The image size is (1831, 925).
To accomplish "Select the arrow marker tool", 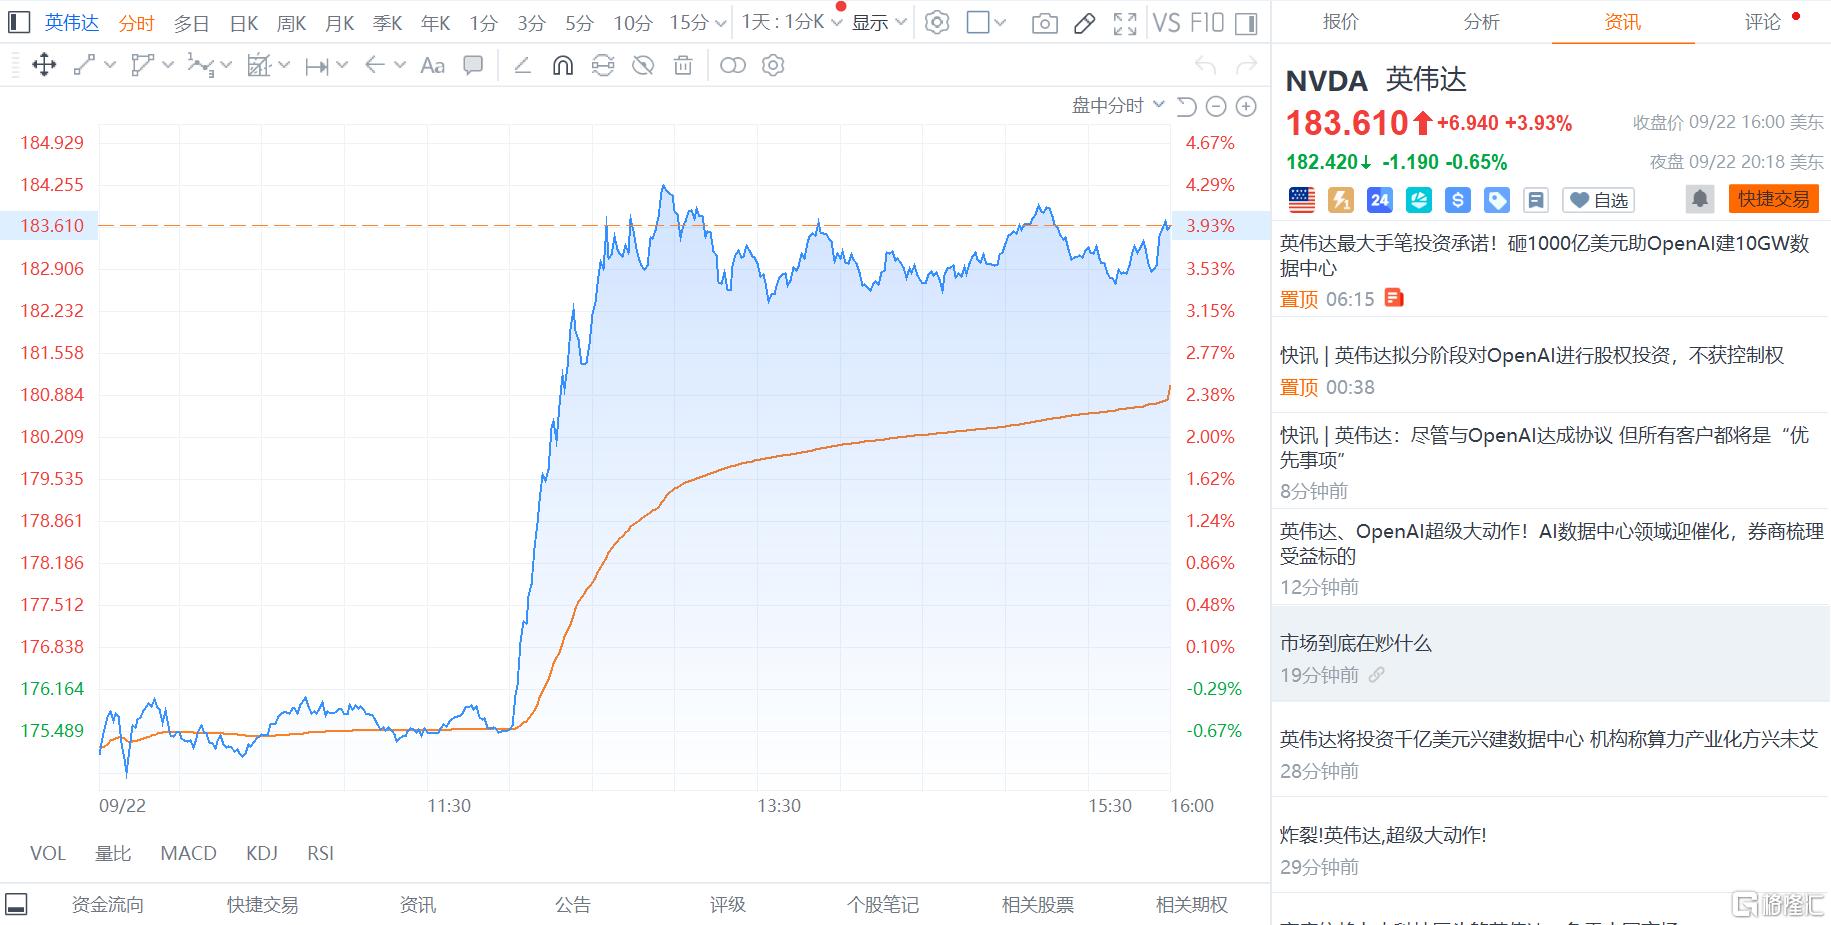I will [375, 65].
